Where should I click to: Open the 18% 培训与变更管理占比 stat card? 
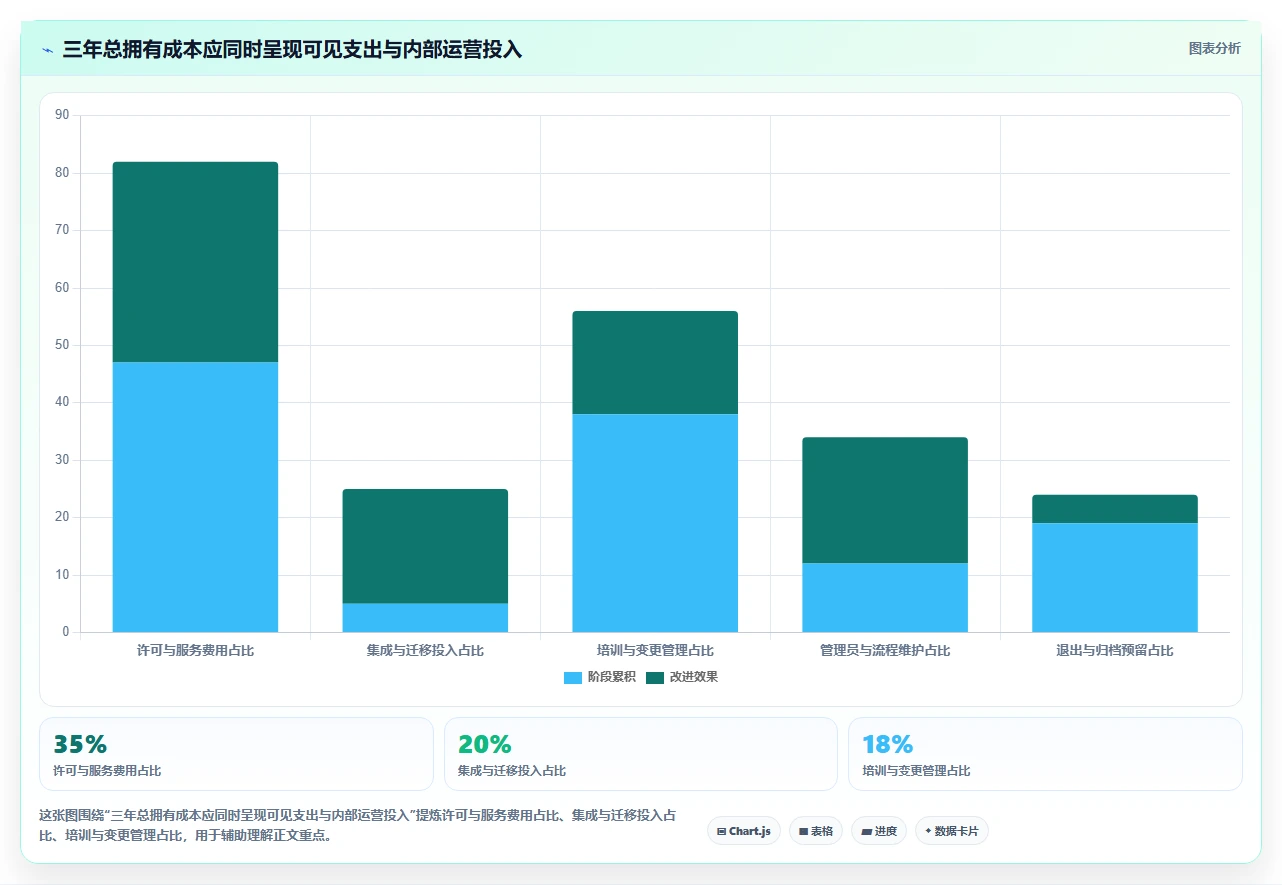(x=1045, y=754)
